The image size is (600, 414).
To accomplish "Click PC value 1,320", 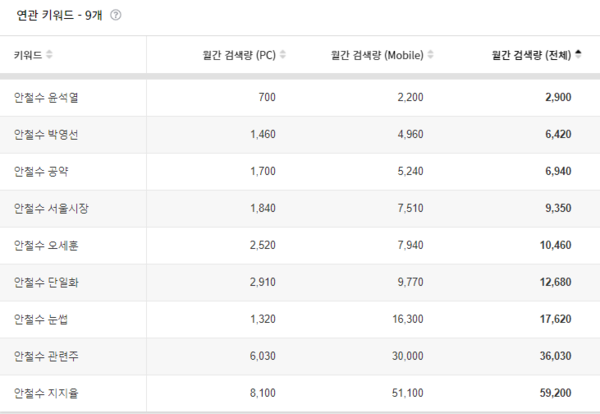I will (x=263, y=319).
